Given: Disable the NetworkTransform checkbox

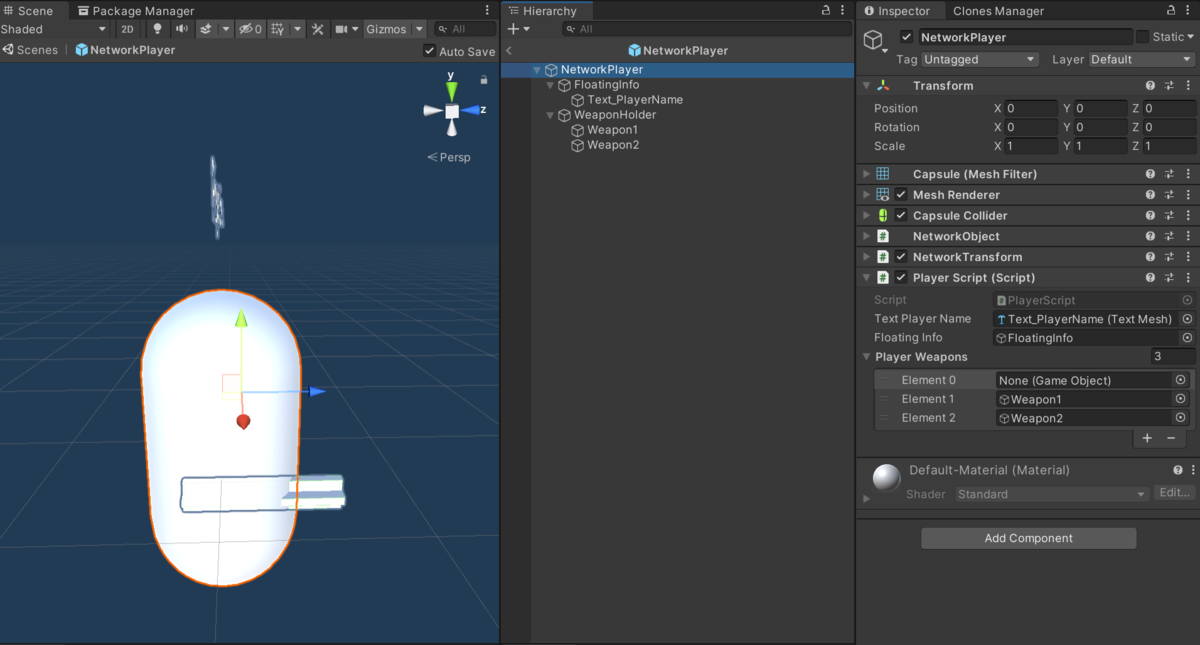Looking at the screenshot, I should click(901, 257).
